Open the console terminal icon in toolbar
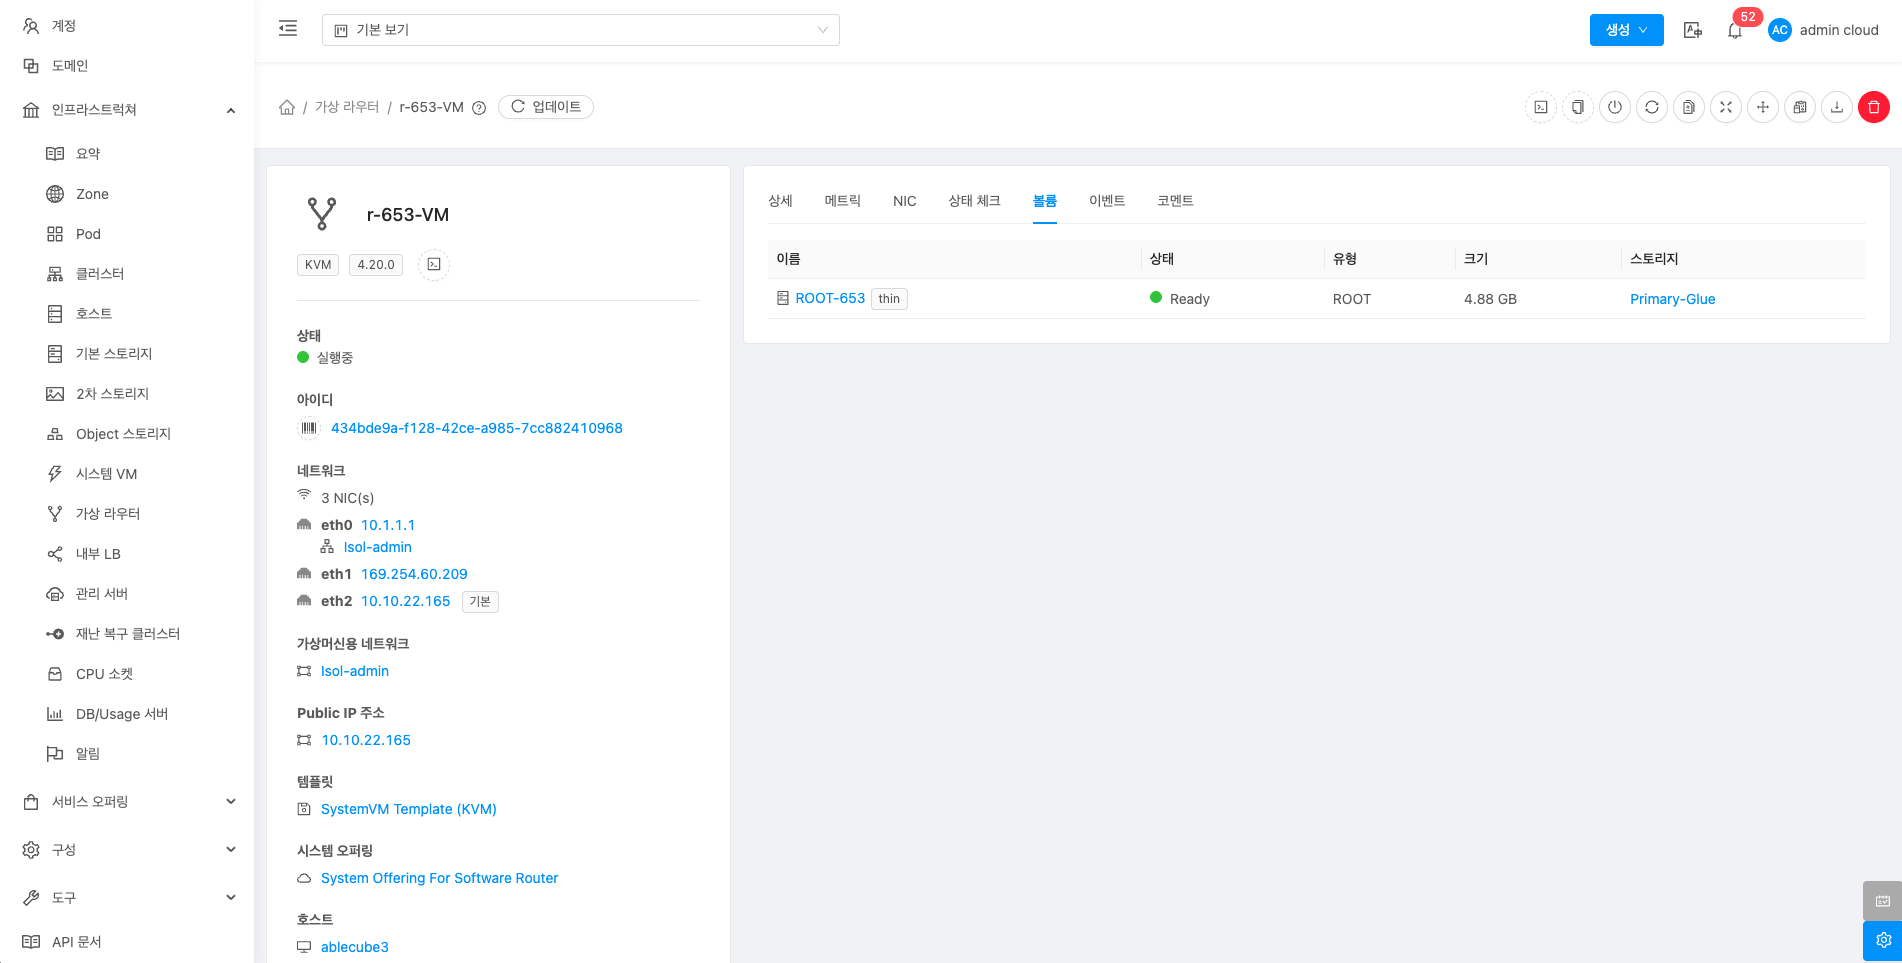The width and height of the screenshot is (1902, 963). tap(1541, 107)
